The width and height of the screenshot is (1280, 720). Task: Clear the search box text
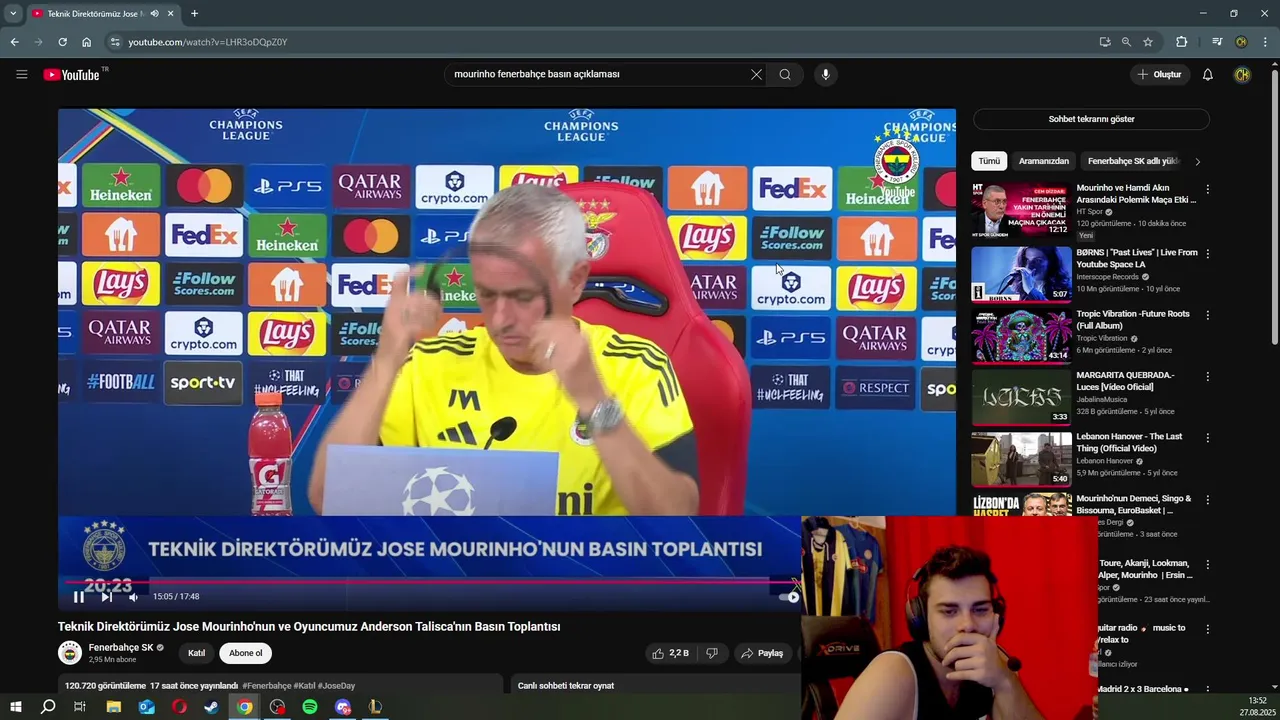pos(756,74)
